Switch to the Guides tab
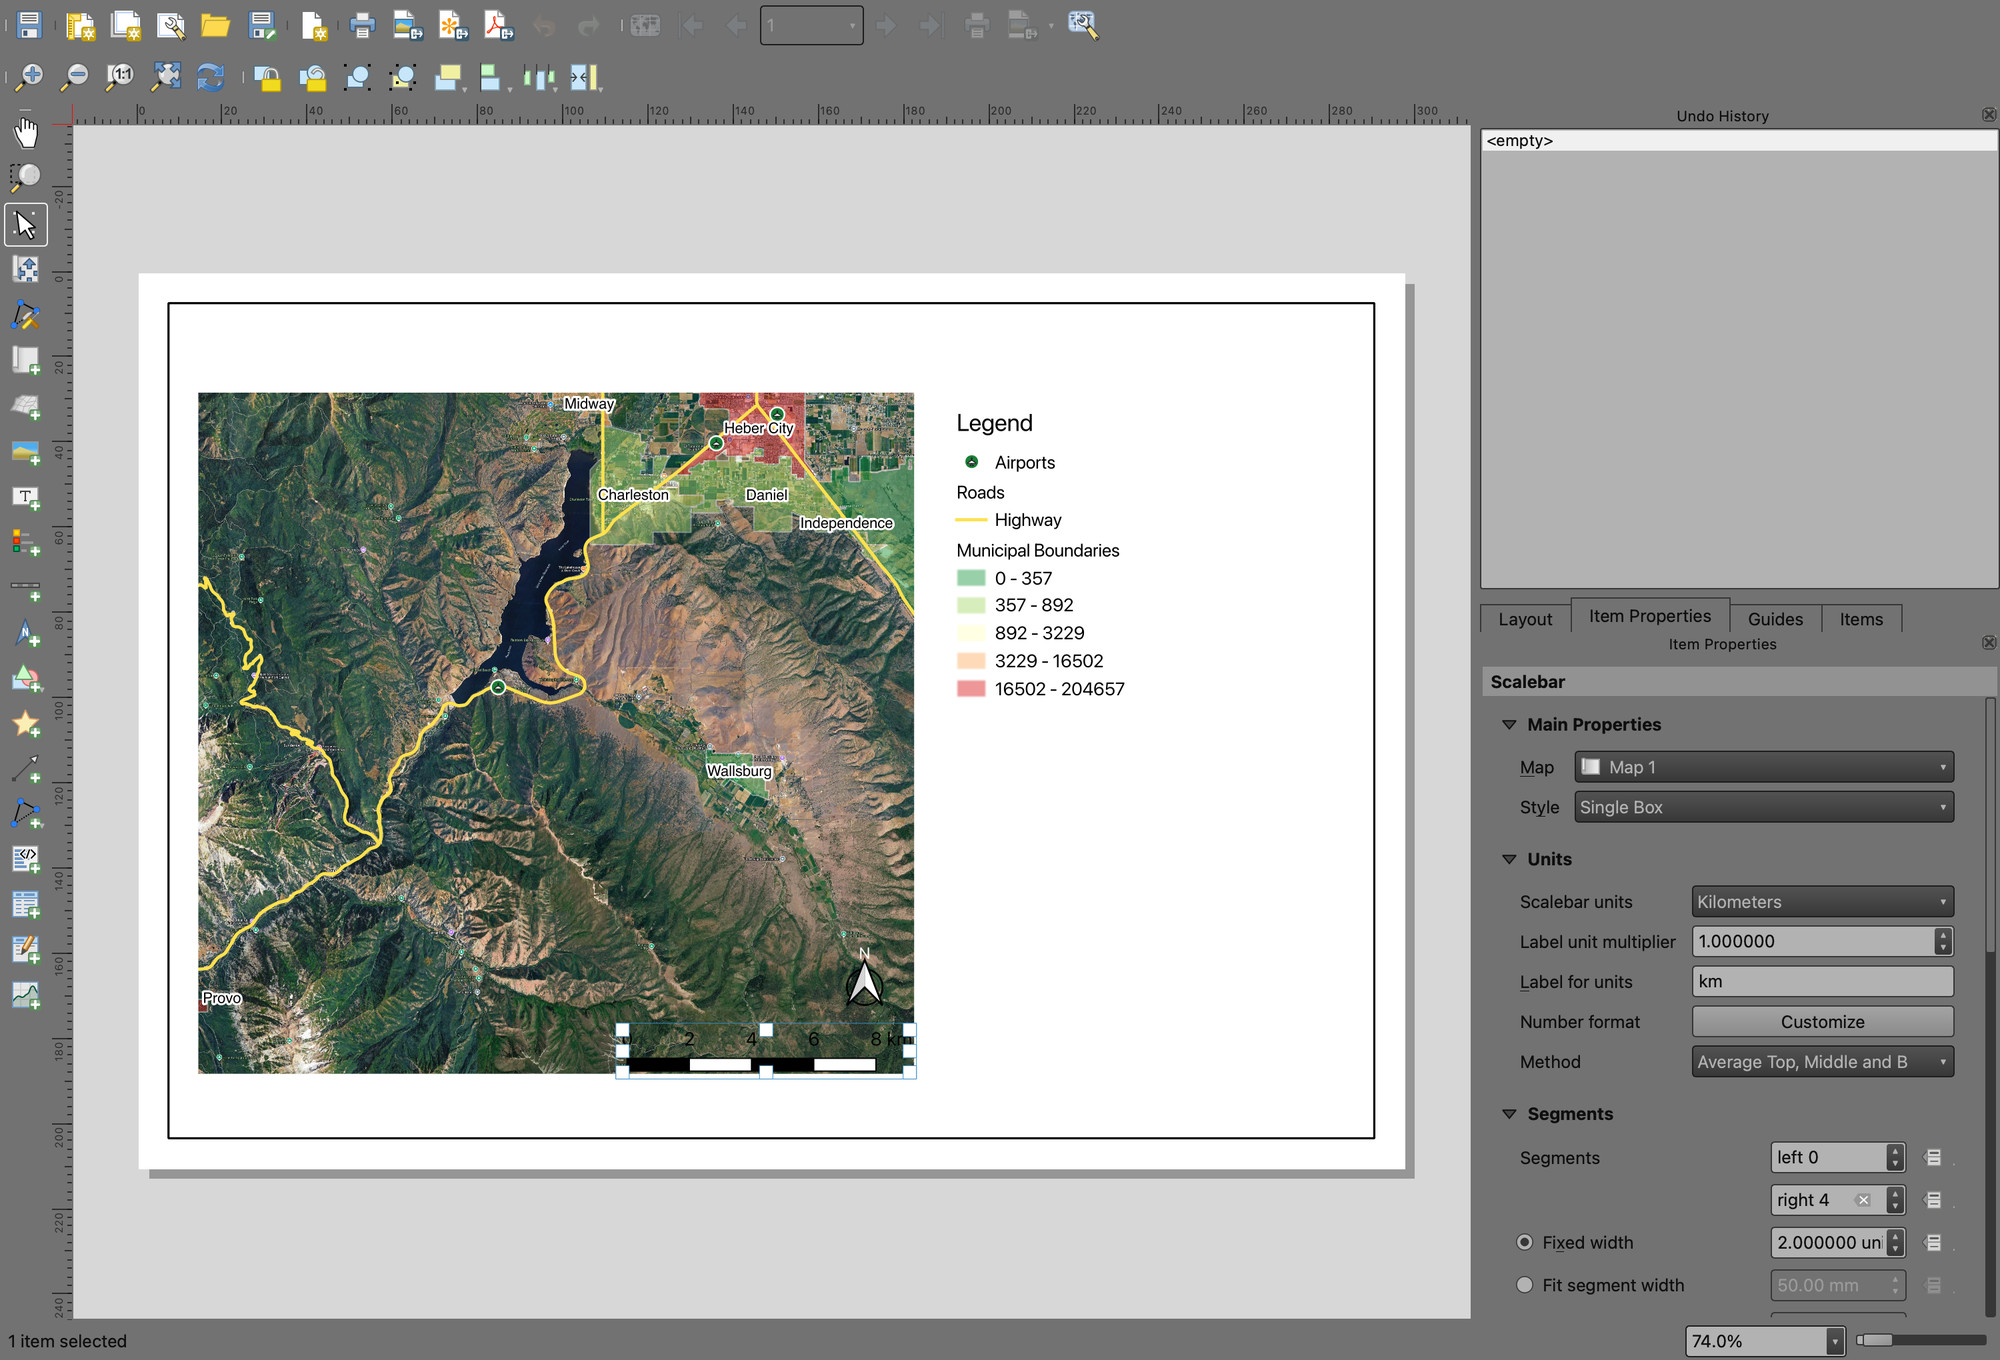 coord(1775,619)
